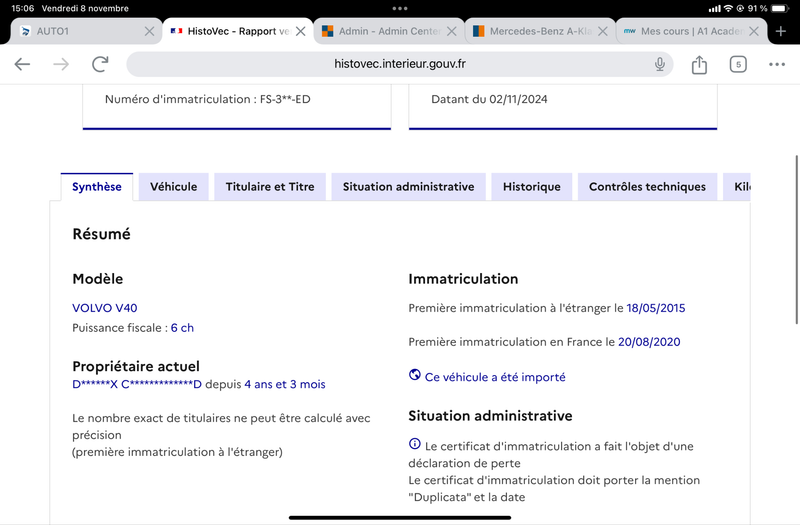
Task: Open the Historique tab
Action: click(x=532, y=187)
